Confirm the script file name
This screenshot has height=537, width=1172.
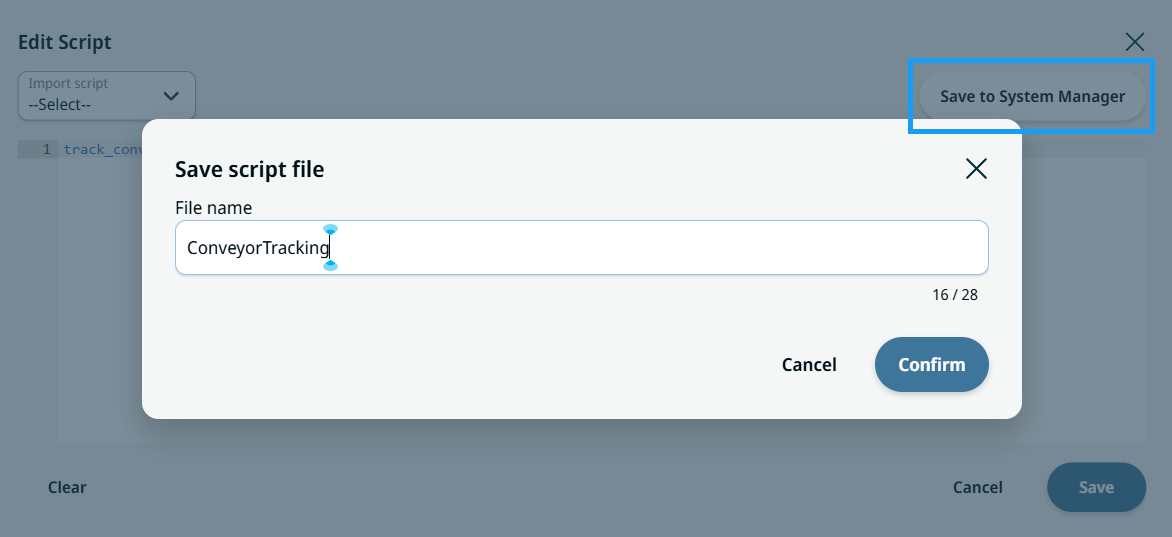[x=931, y=364]
